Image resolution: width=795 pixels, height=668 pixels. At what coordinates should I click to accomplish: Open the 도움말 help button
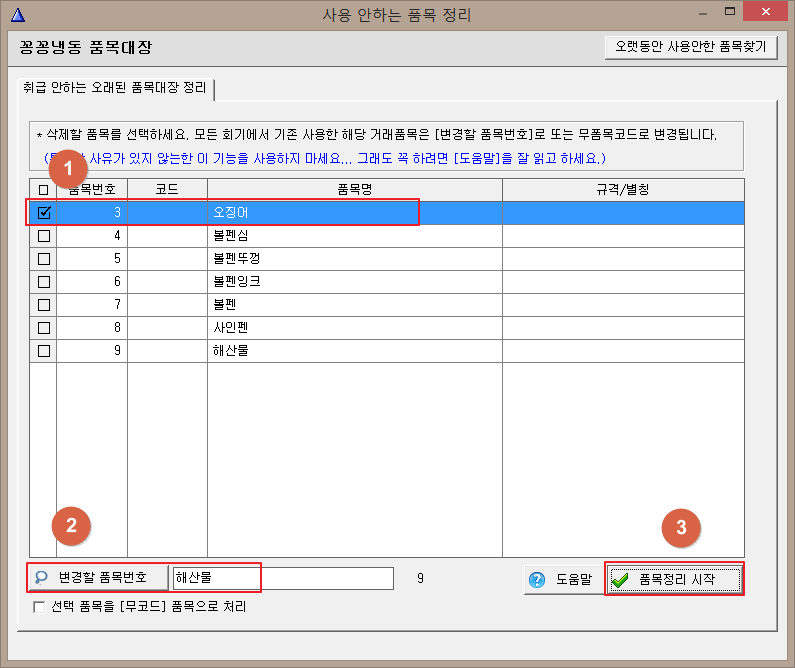click(x=563, y=579)
